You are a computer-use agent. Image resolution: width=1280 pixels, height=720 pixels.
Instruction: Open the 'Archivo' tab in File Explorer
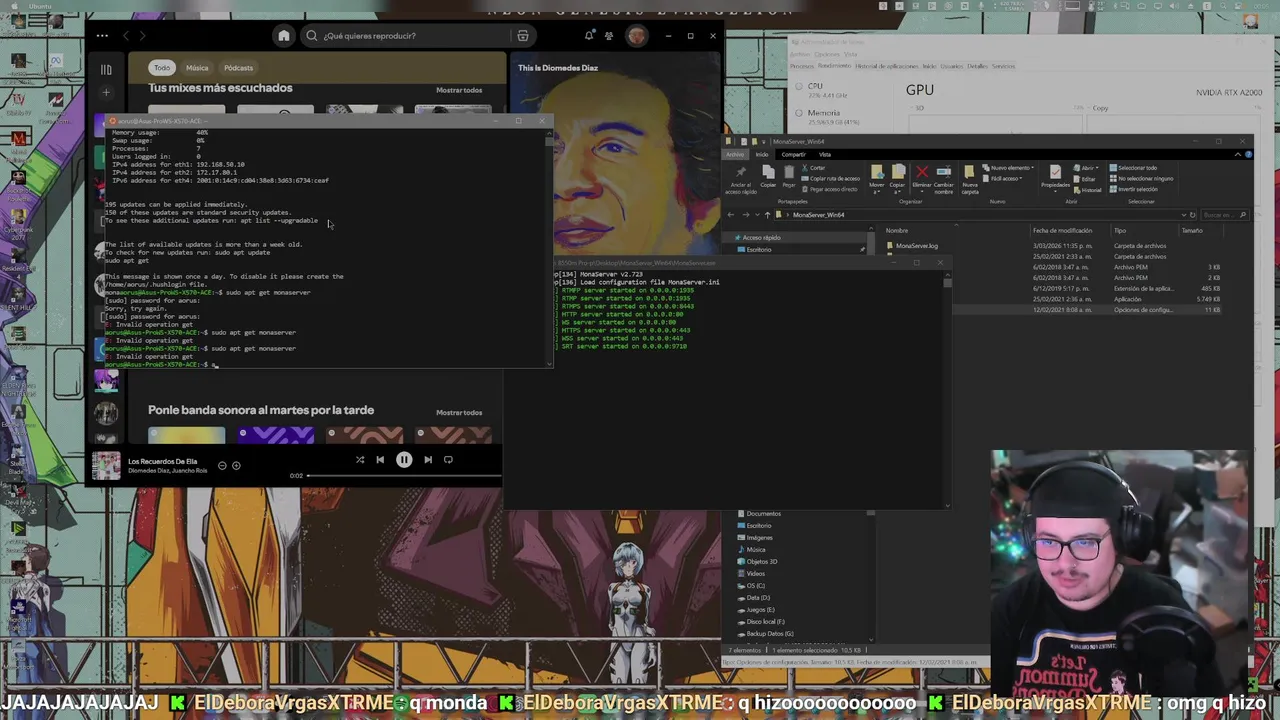click(x=735, y=154)
